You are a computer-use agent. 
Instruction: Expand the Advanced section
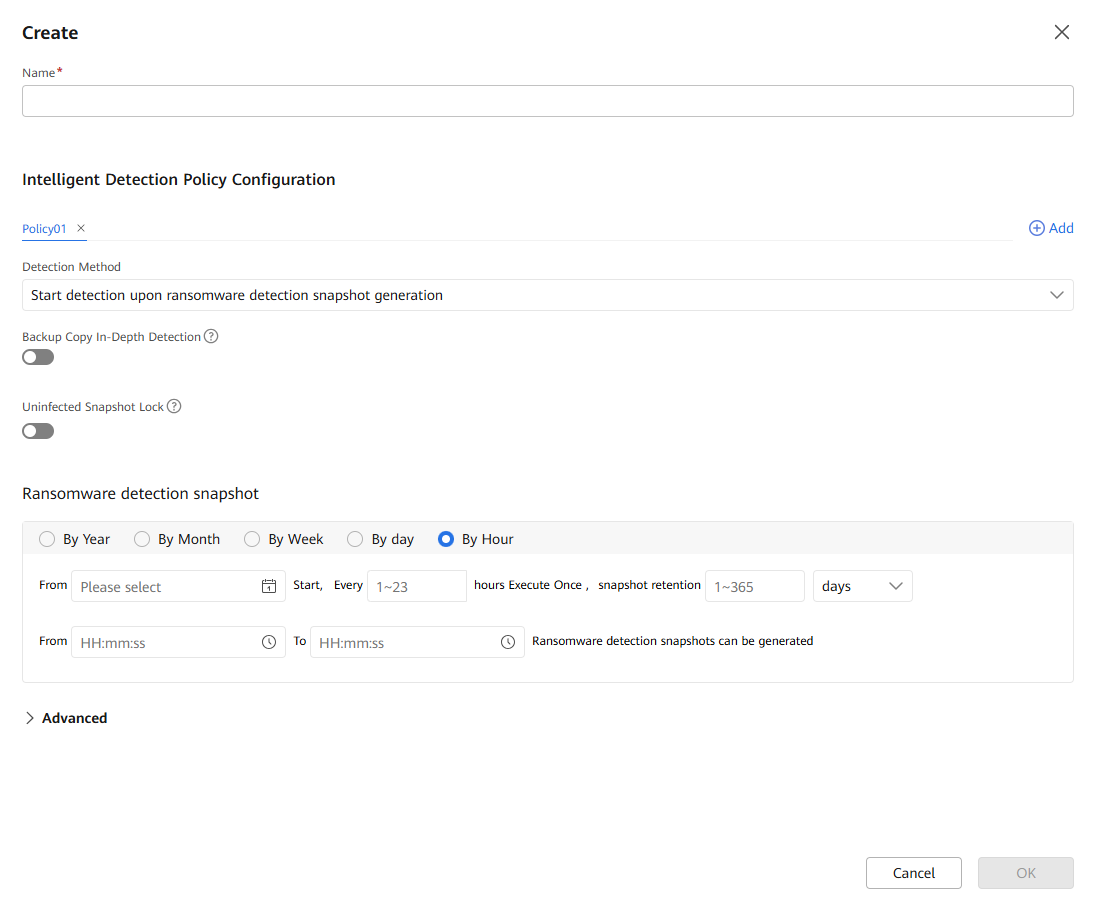click(x=66, y=718)
